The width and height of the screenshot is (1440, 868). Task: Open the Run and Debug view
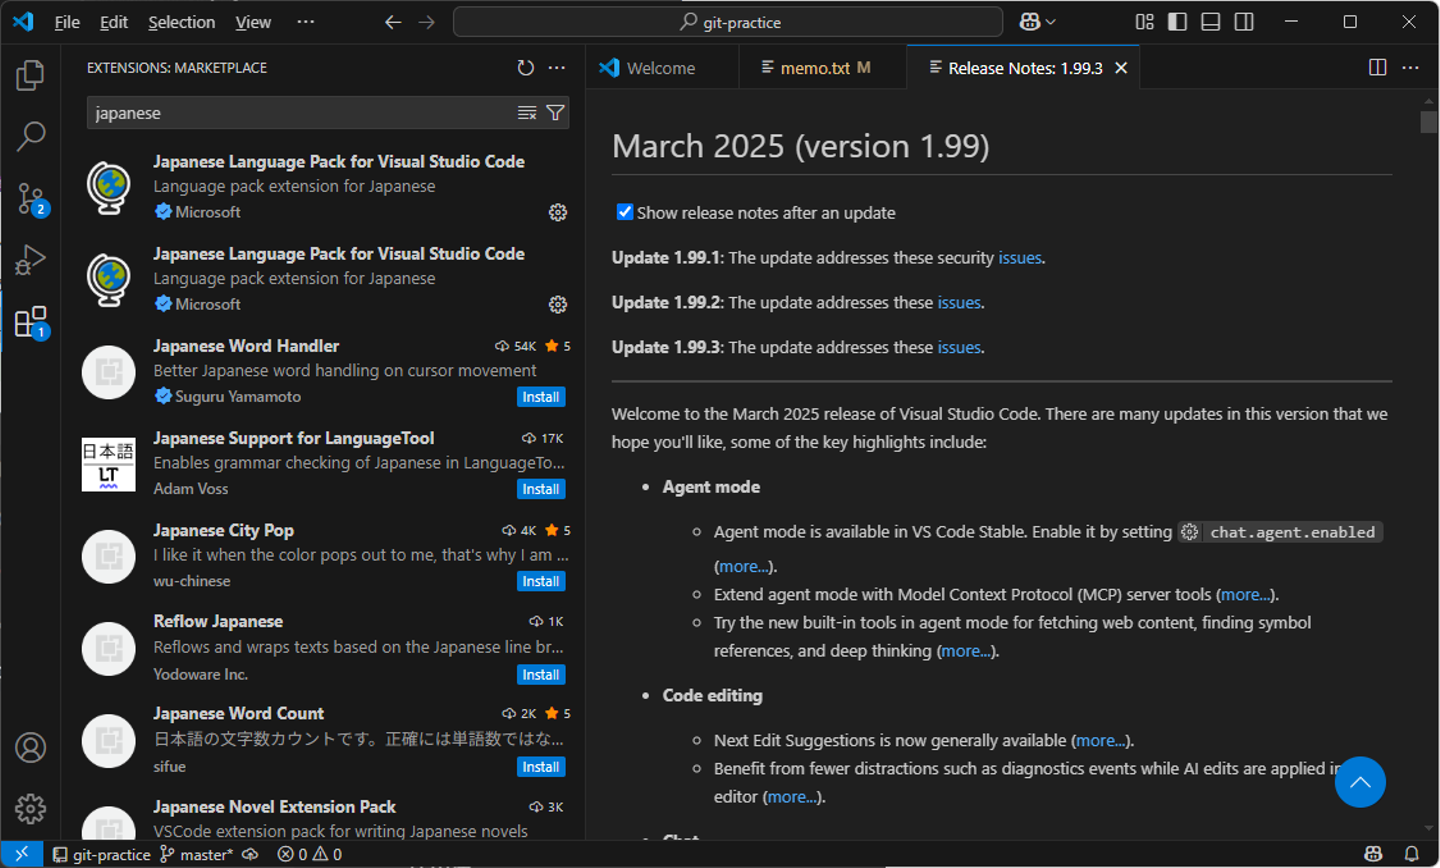click(30, 260)
